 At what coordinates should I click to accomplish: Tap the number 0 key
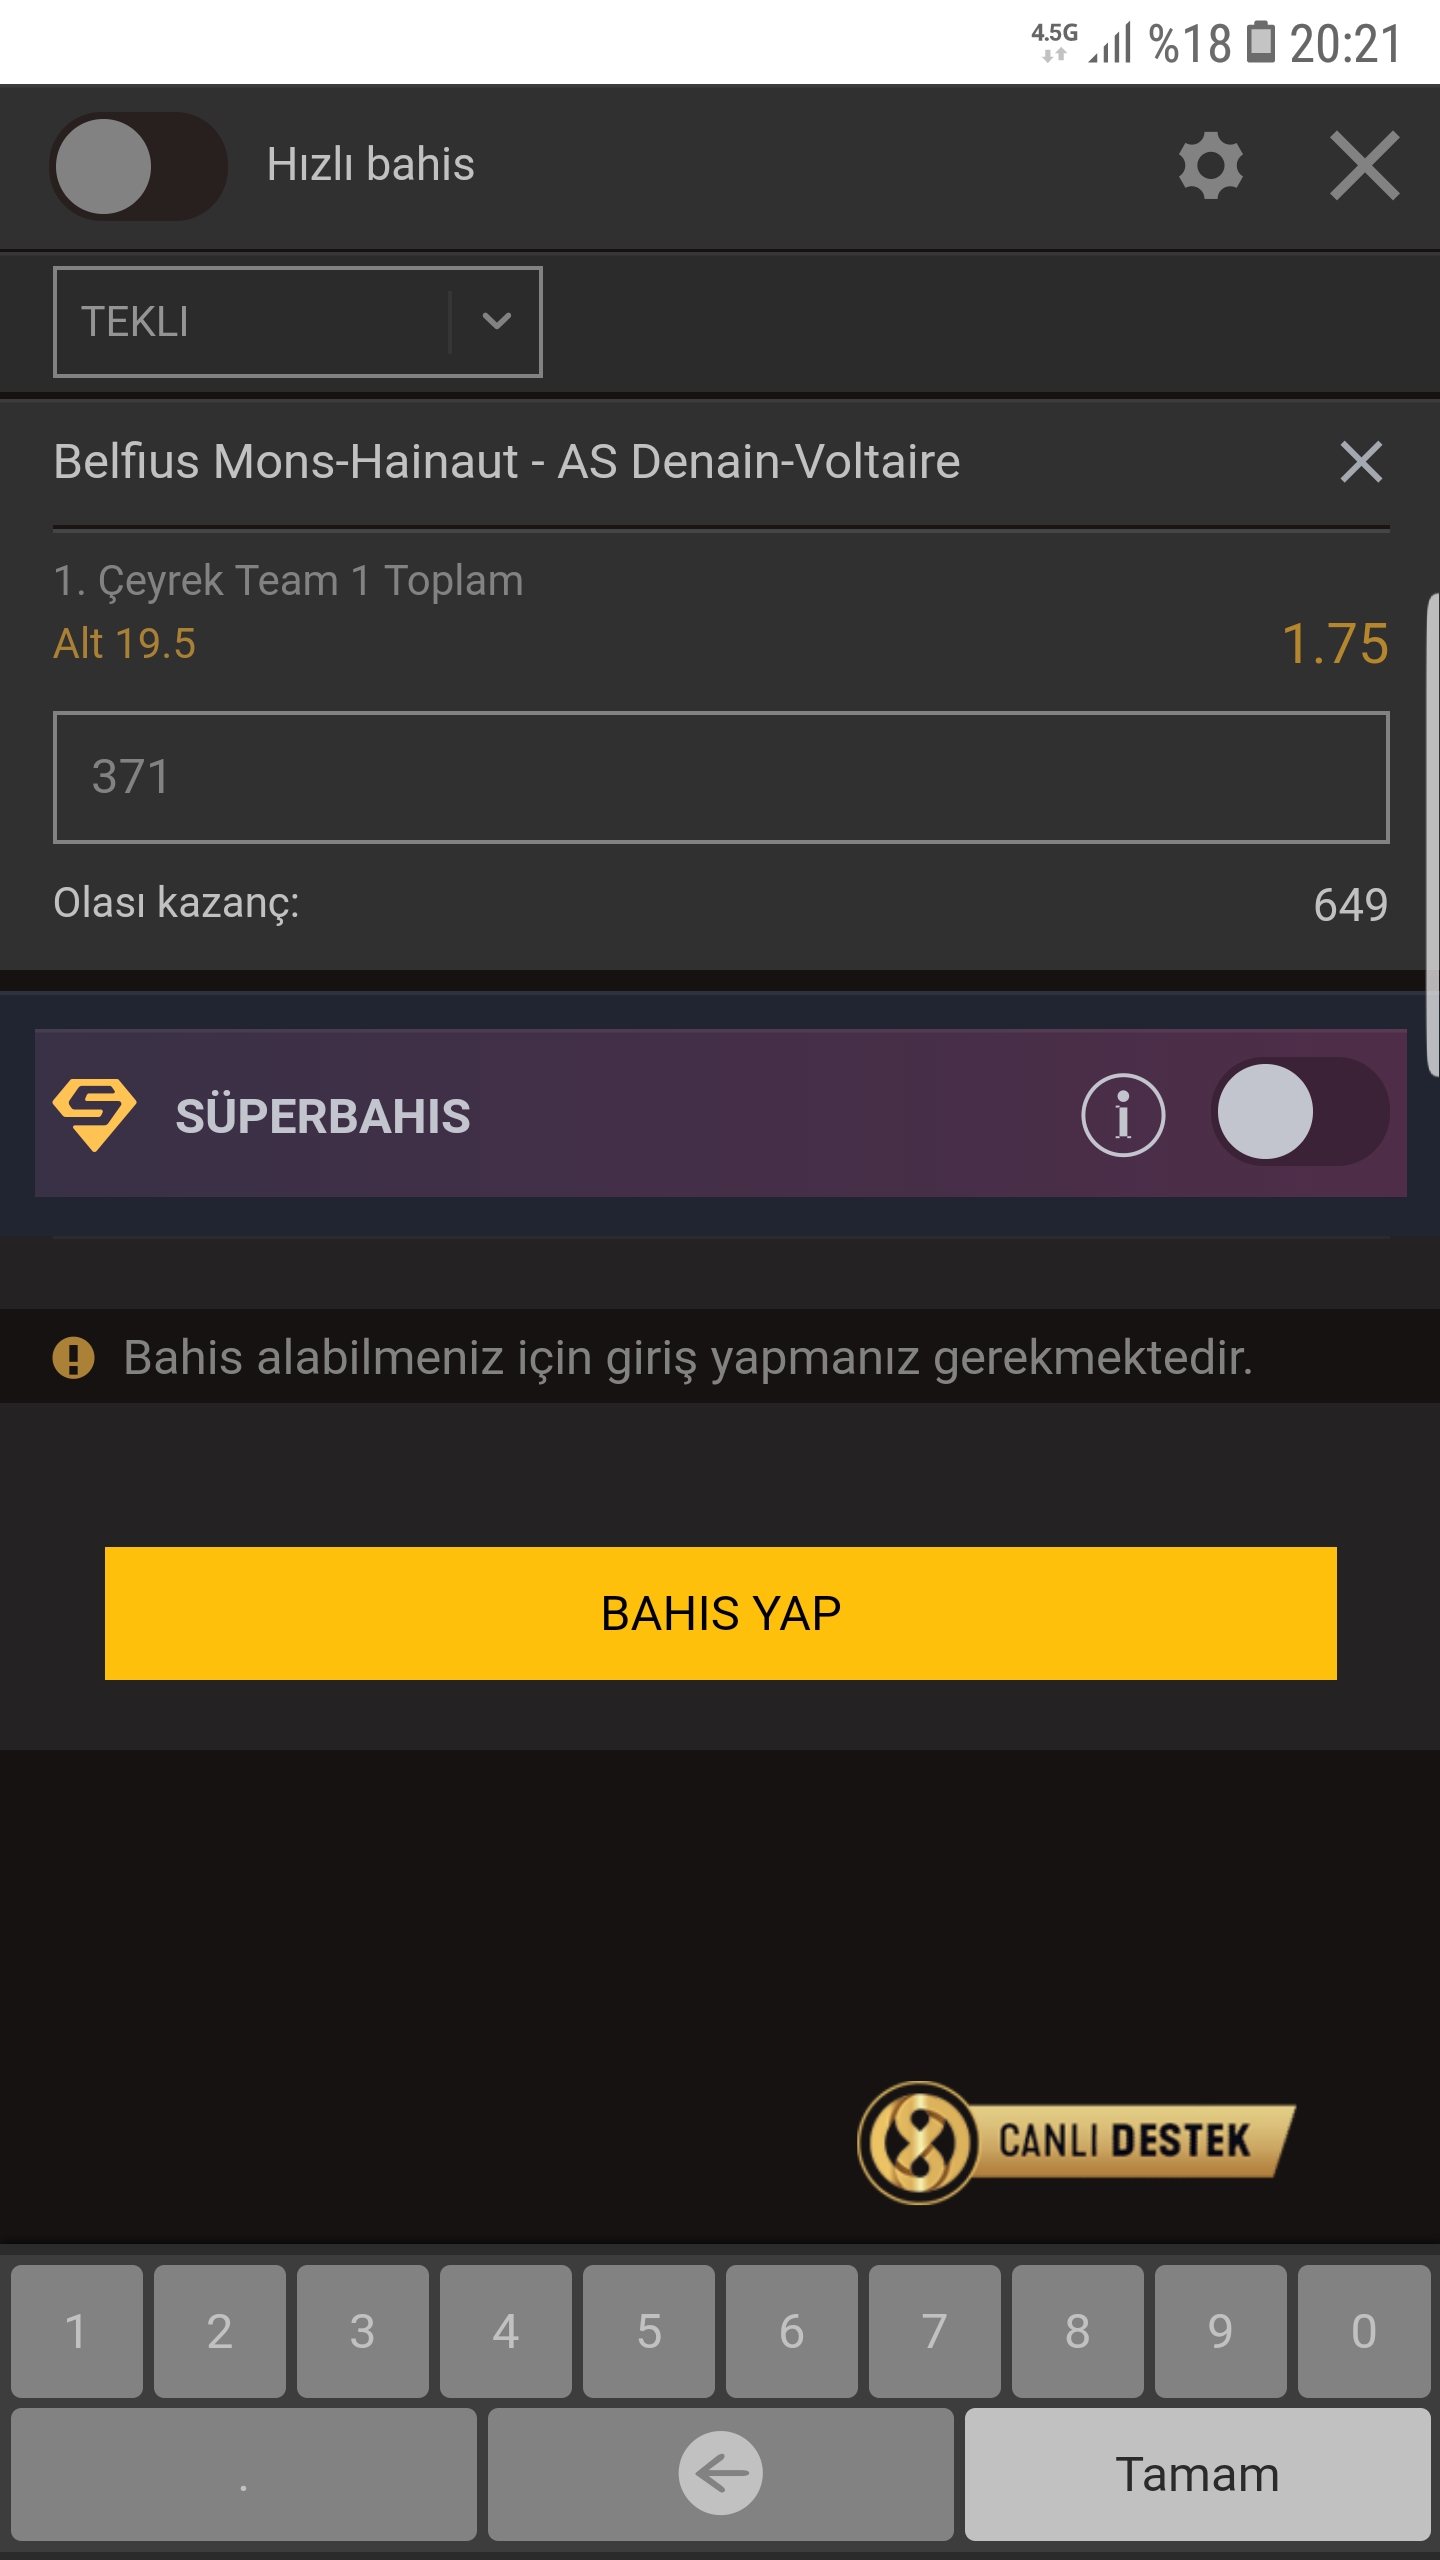click(1364, 2331)
